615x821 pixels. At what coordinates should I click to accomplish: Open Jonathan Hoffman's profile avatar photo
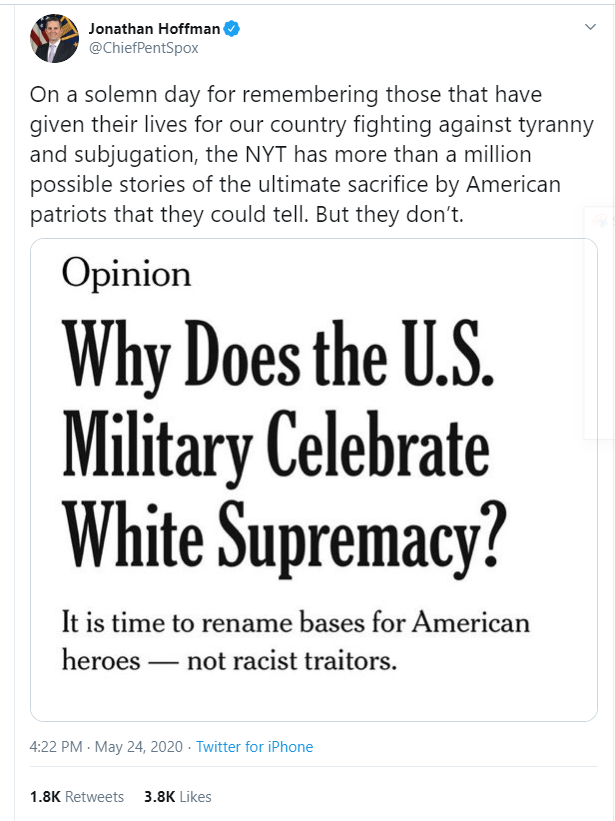point(54,38)
